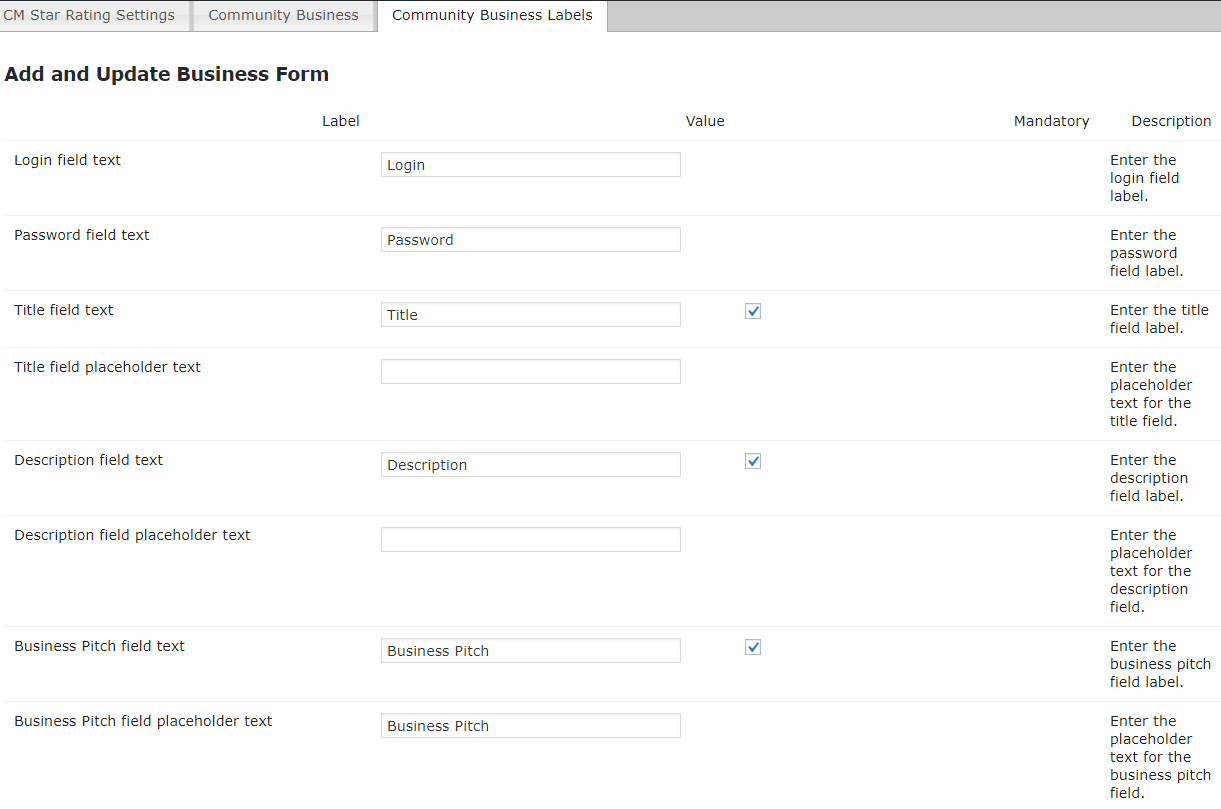
Task: Click the Business Pitch placeholder text input
Action: point(530,726)
